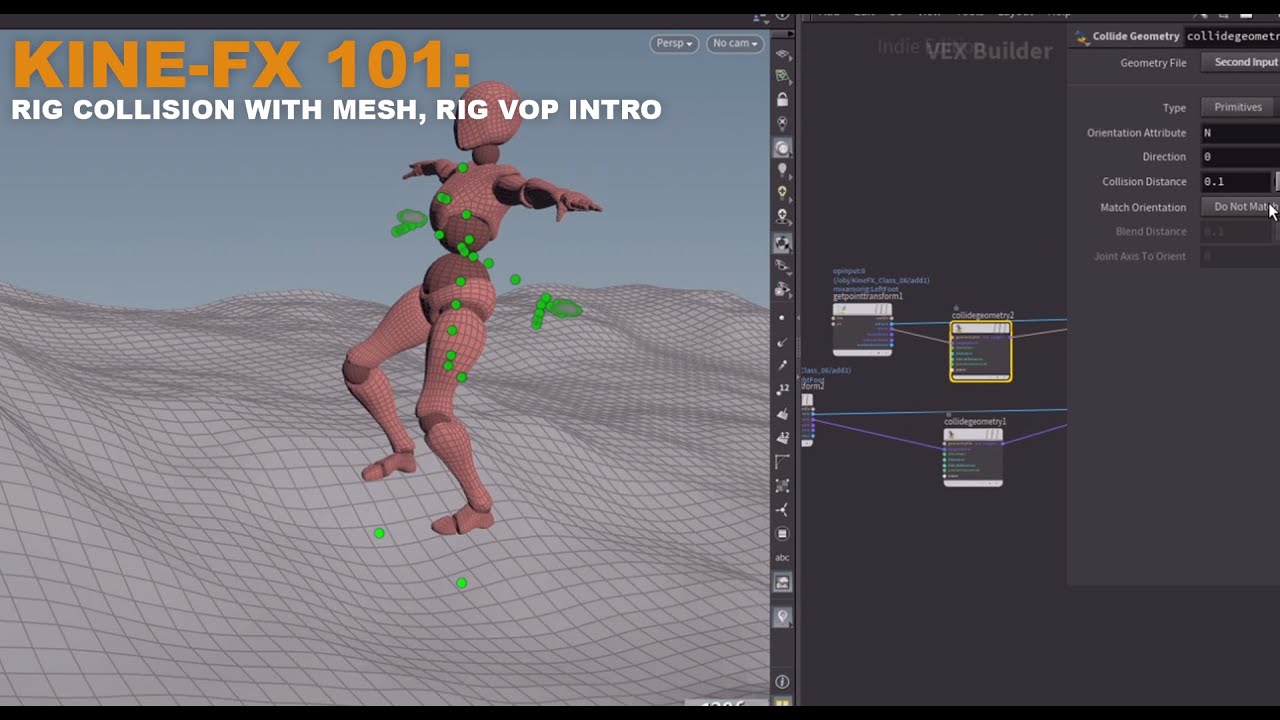Toggle display point numbers icon
The image size is (1280, 720).
coord(783,389)
